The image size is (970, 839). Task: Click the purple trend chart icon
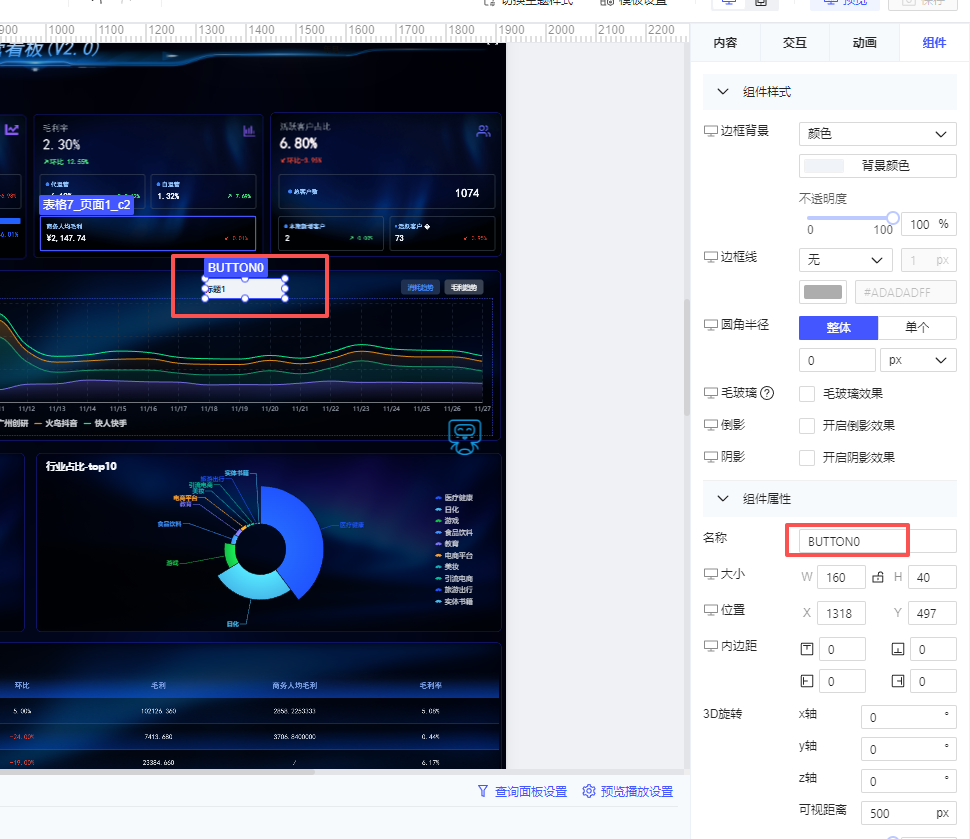(12, 129)
